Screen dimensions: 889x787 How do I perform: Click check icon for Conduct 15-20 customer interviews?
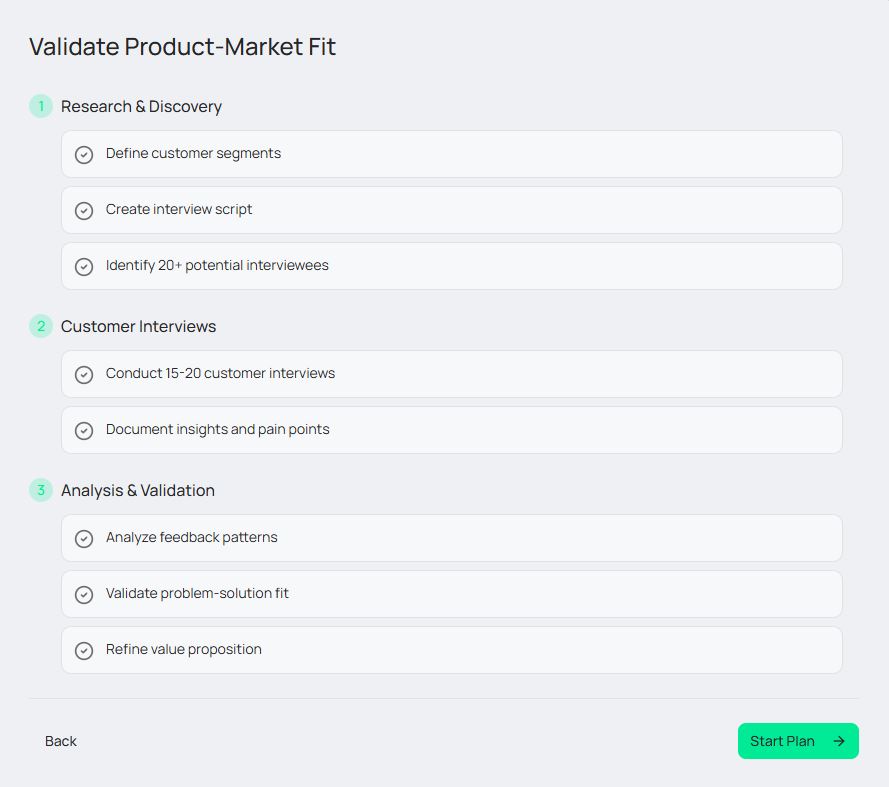(x=84, y=375)
